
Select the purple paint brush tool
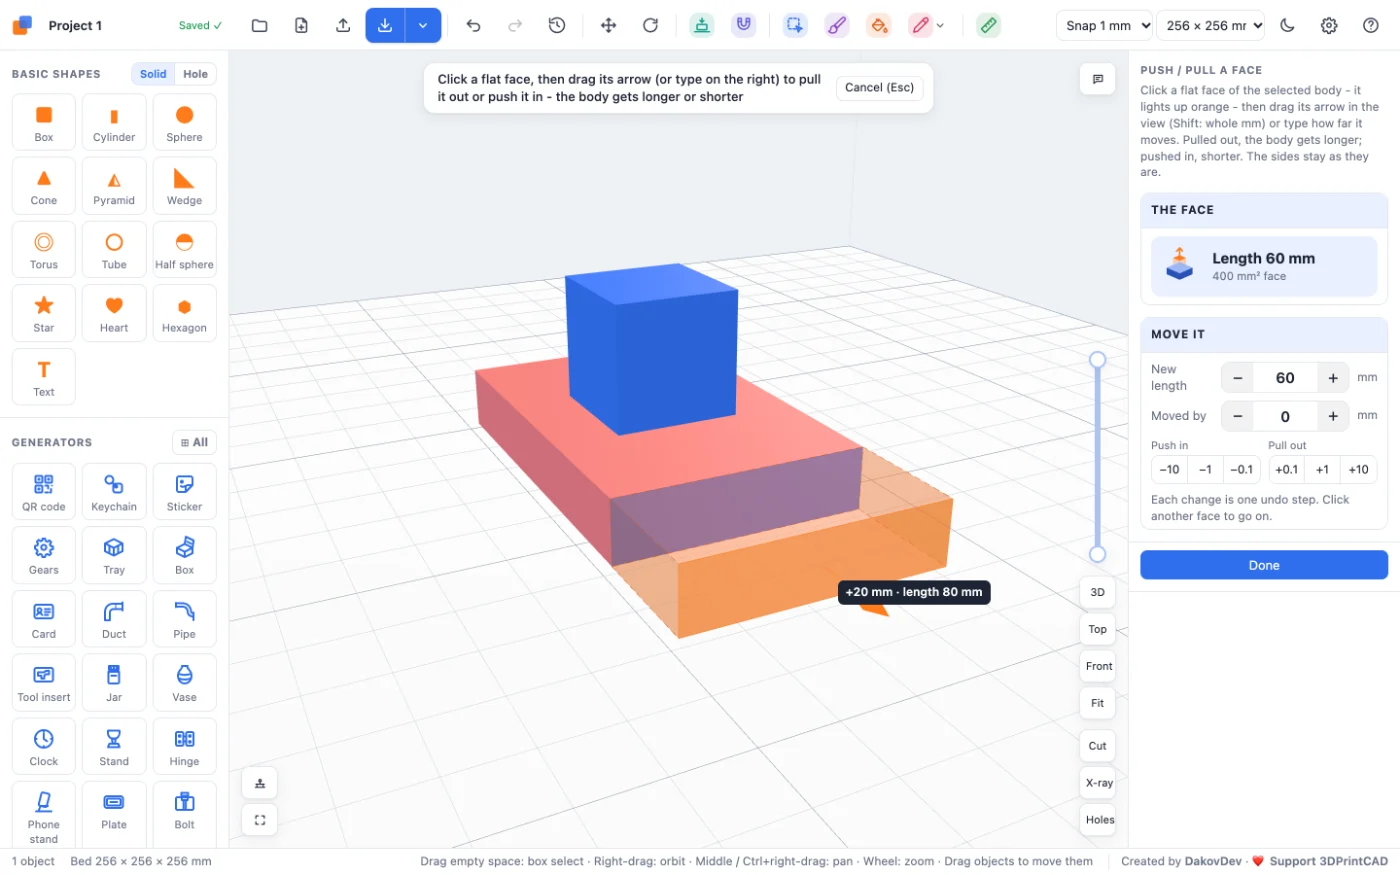836,25
